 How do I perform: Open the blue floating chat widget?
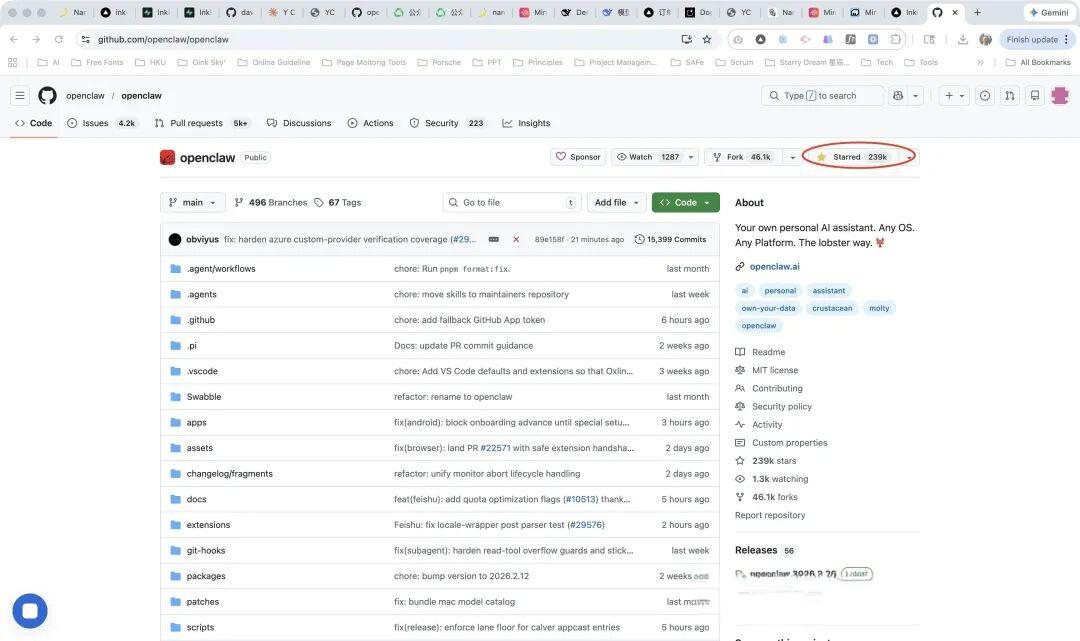[30, 611]
